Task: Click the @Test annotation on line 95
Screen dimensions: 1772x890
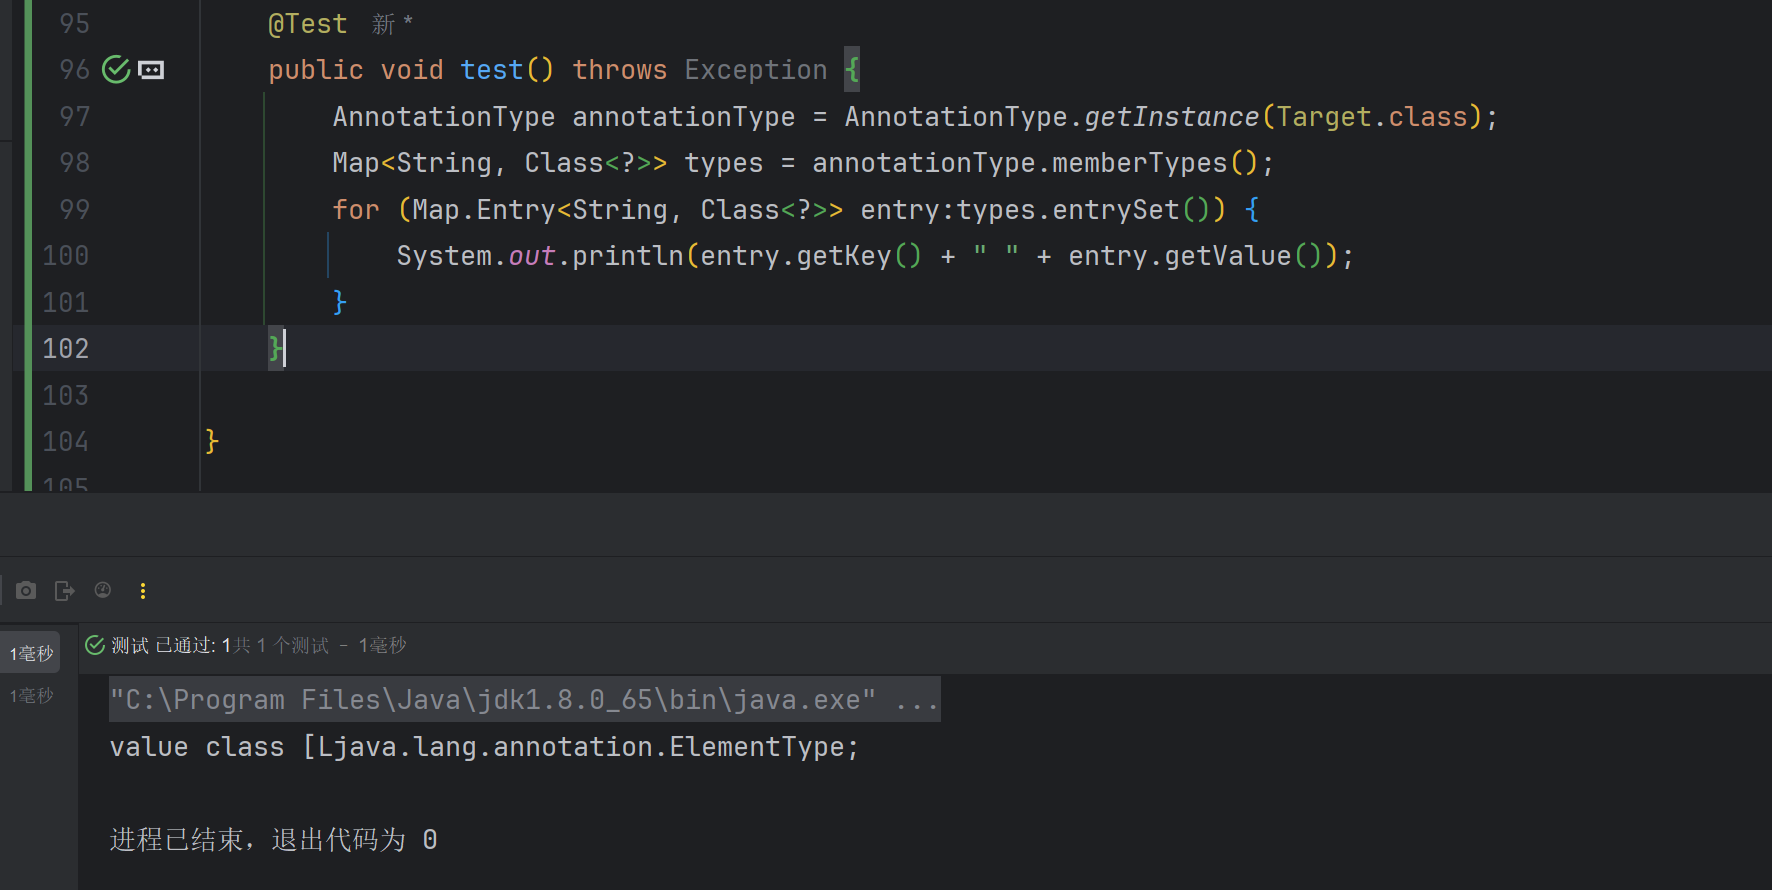Action: click(307, 24)
